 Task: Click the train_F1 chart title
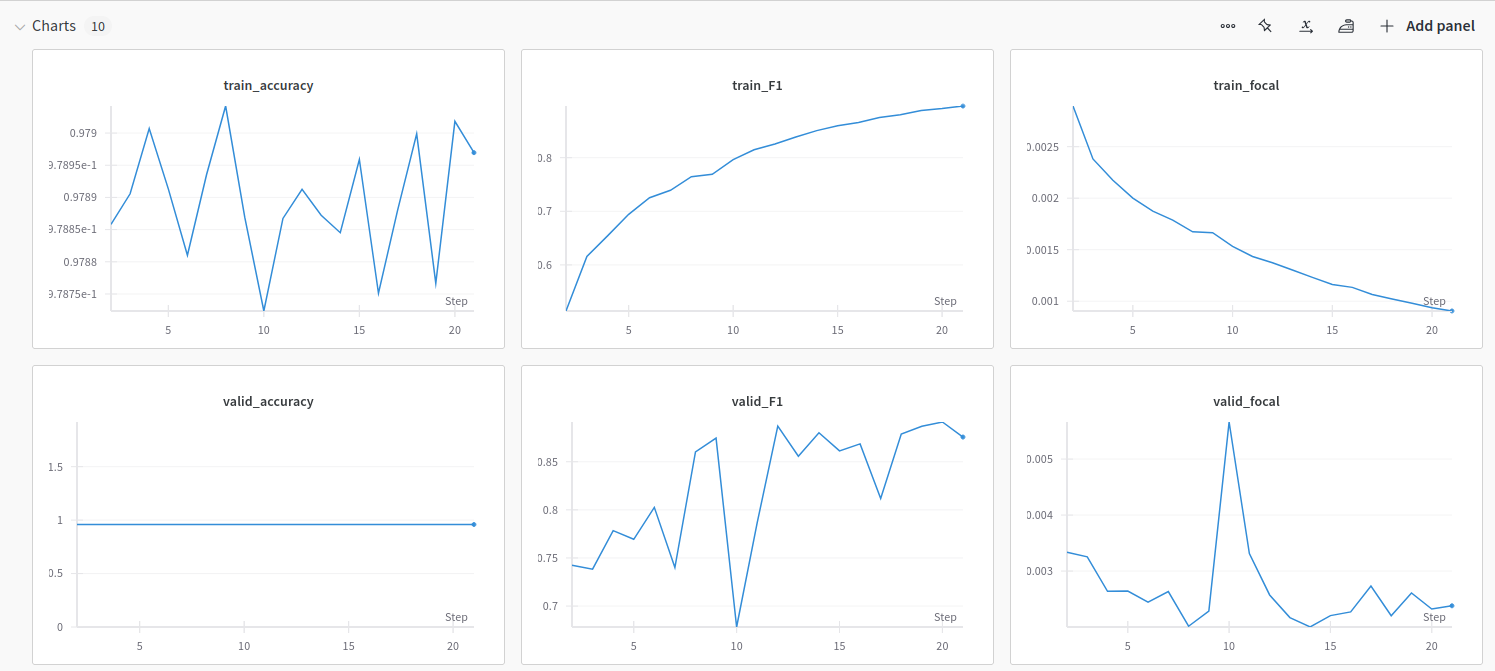pos(756,85)
